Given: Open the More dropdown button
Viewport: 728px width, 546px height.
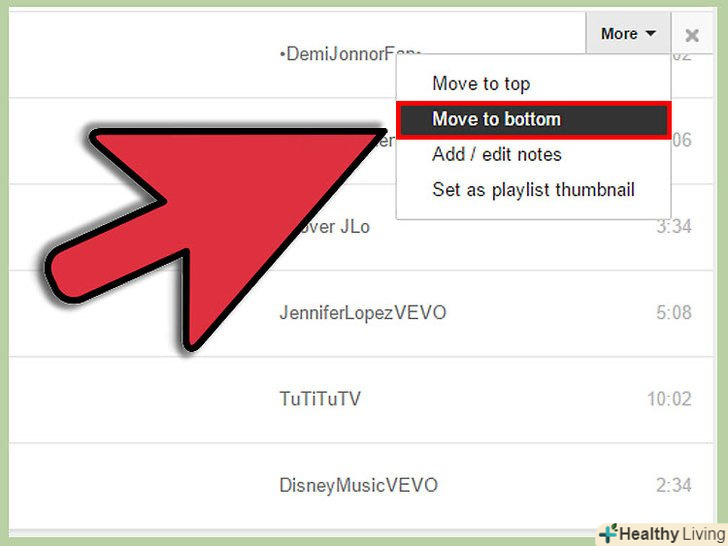Looking at the screenshot, I should [628, 33].
